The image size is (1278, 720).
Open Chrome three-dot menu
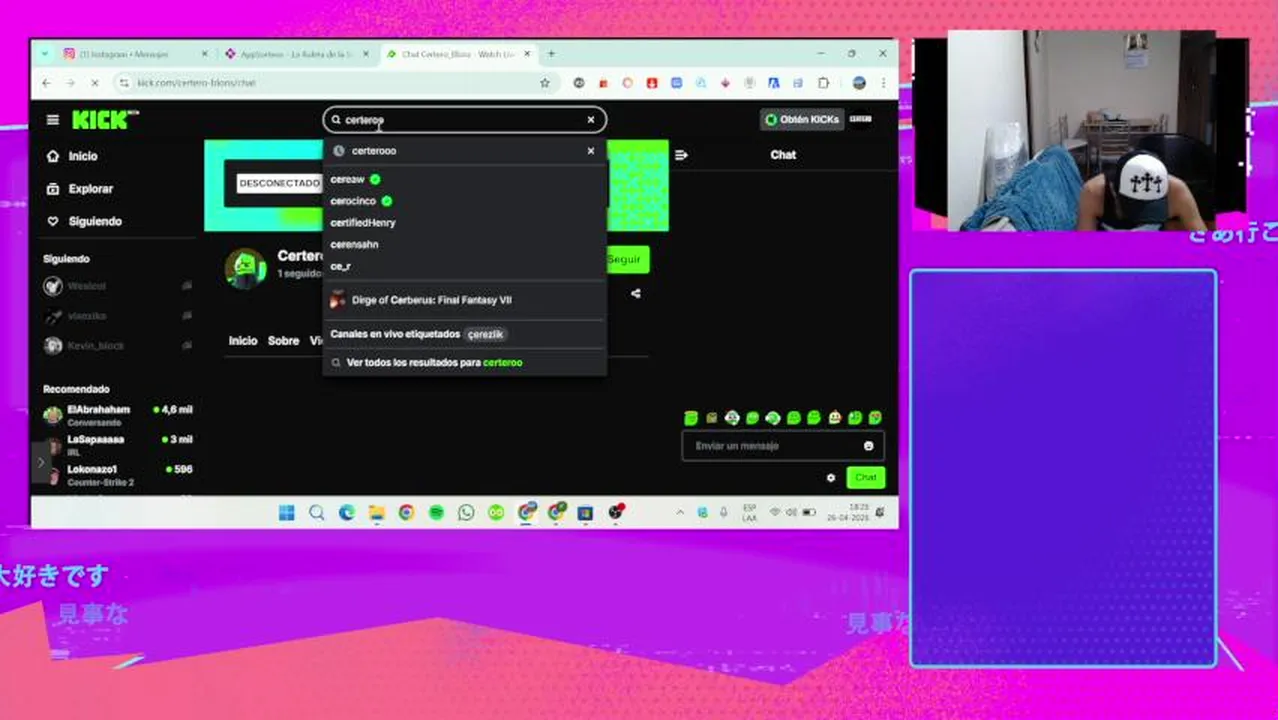883,83
